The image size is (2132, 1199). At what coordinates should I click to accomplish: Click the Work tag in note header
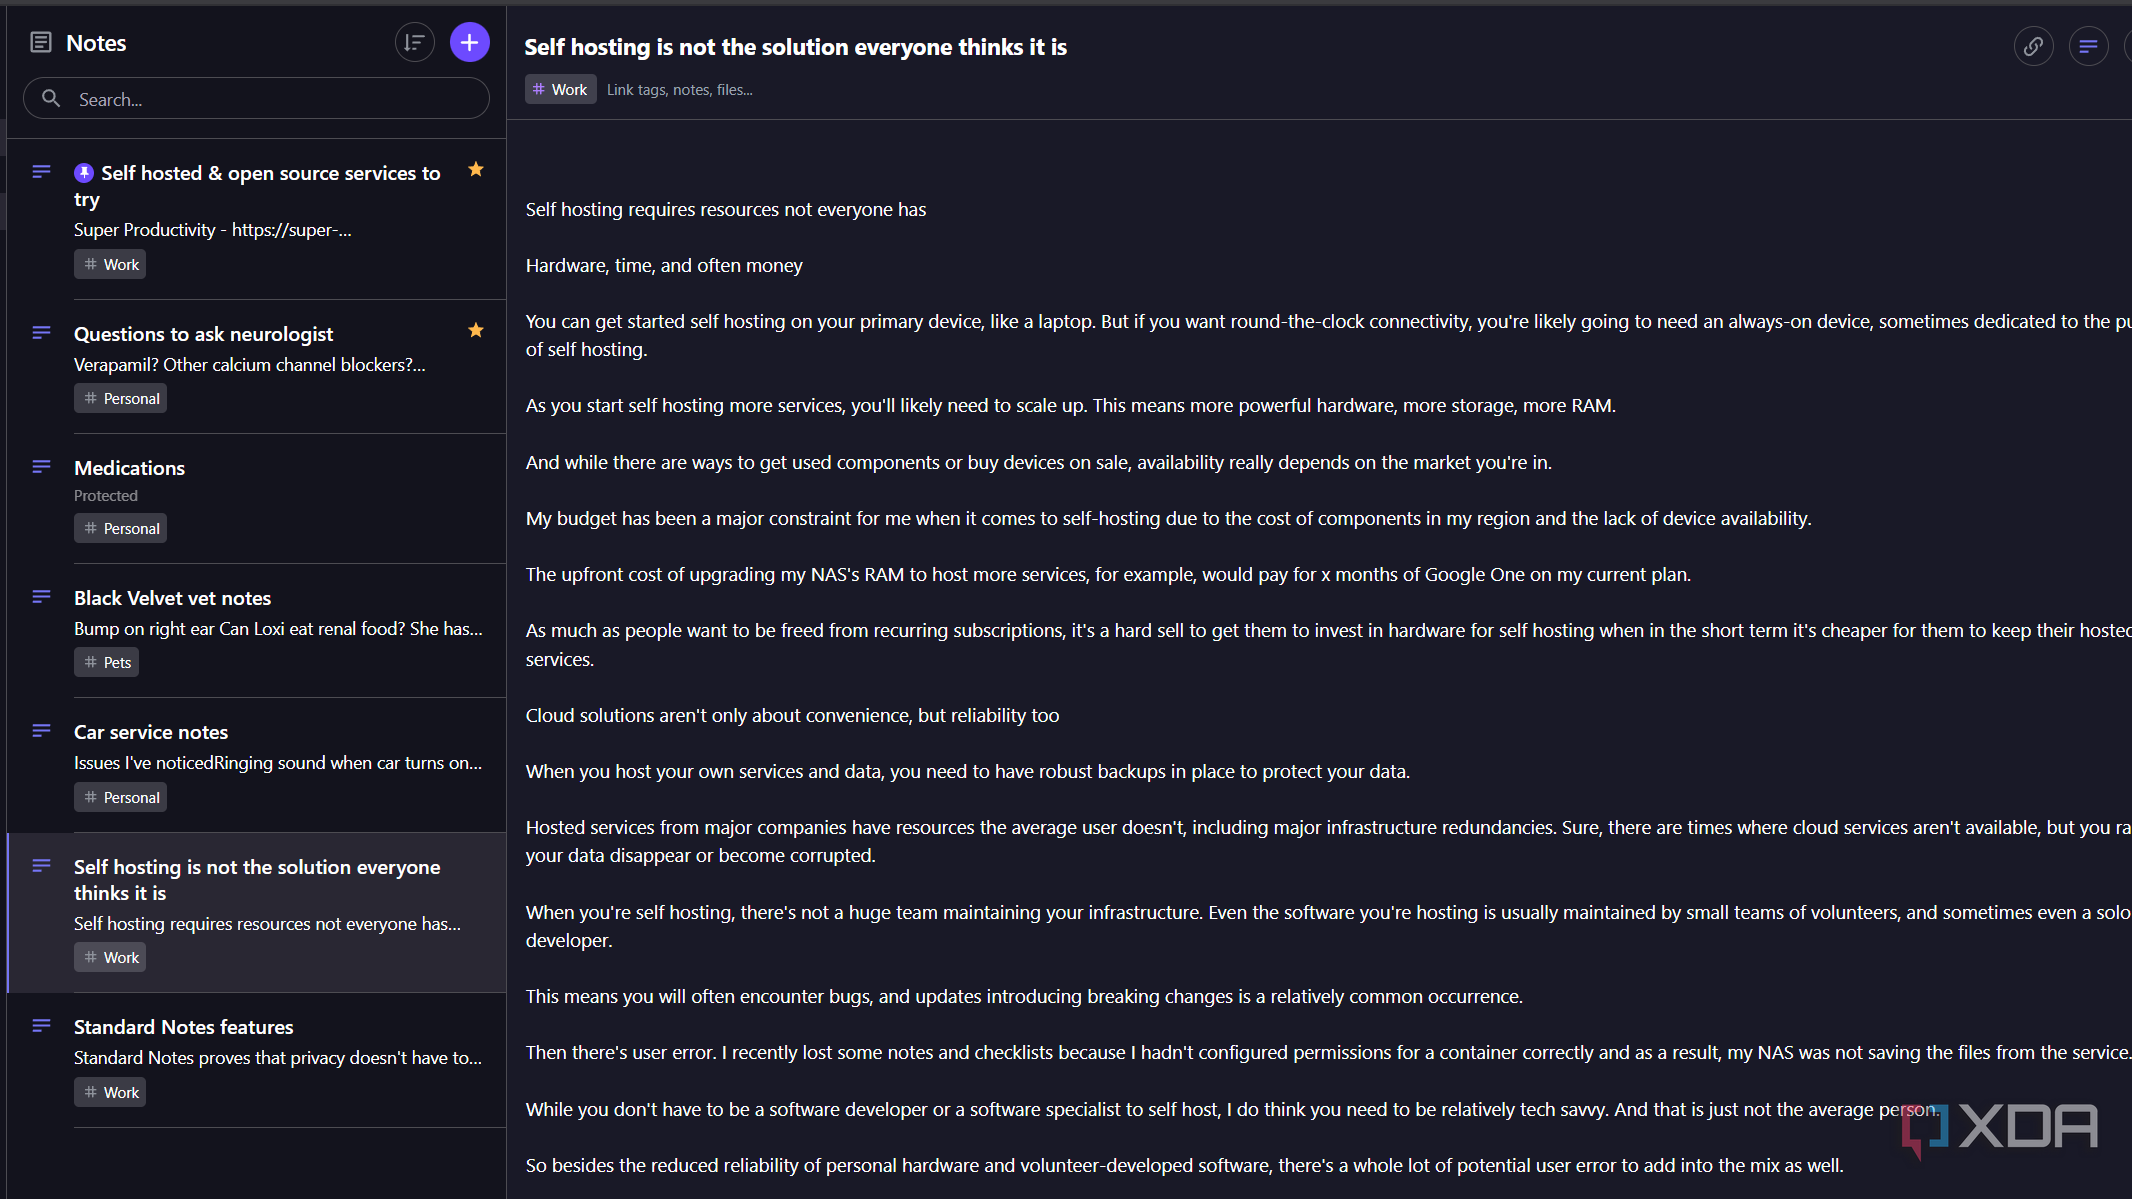coord(560,89)
